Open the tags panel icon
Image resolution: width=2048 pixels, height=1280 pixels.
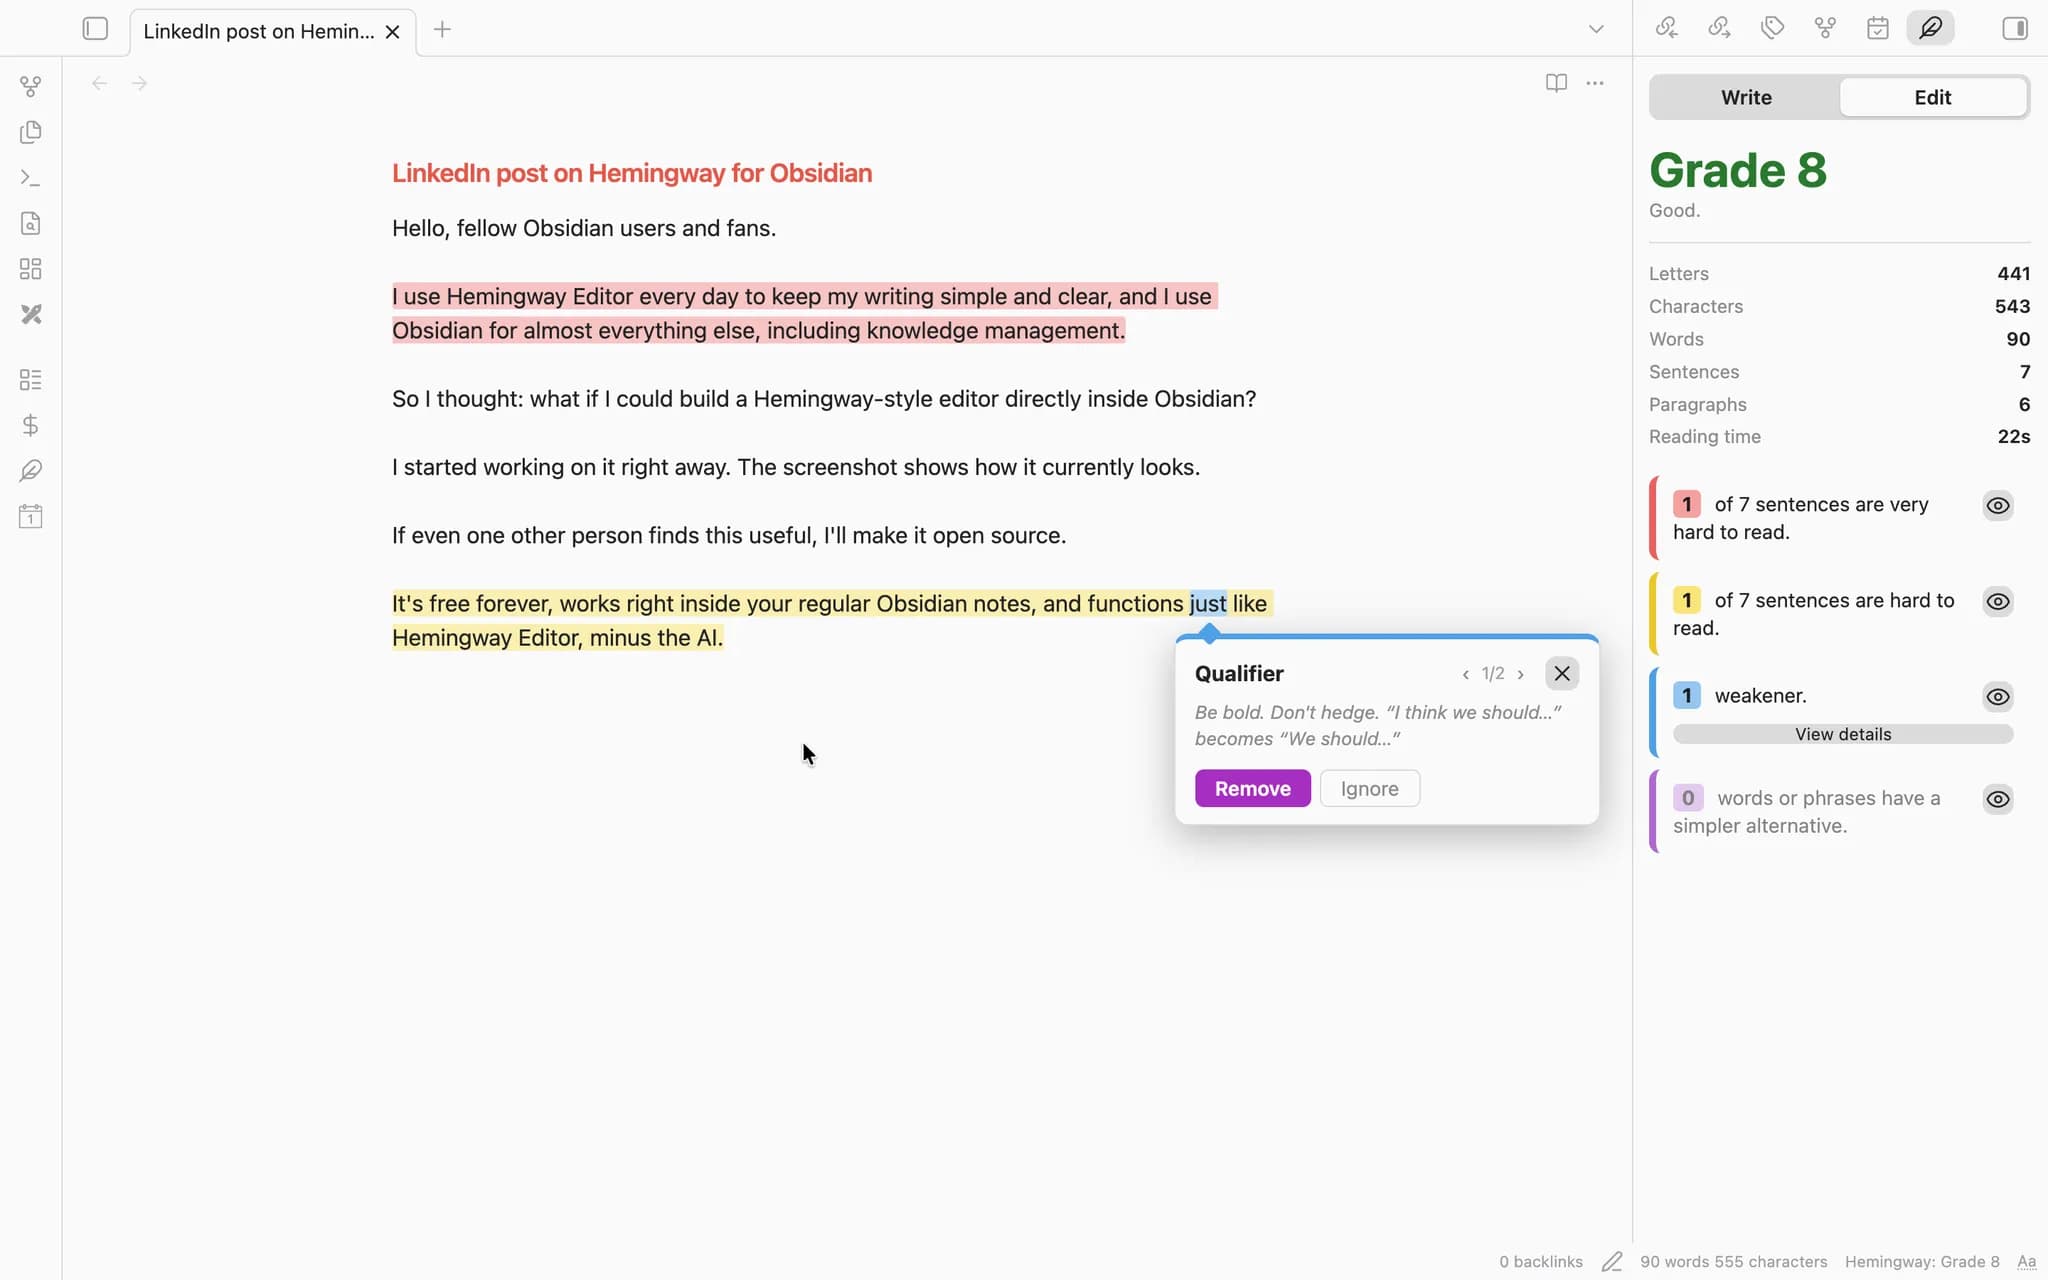click(1772, 28)
